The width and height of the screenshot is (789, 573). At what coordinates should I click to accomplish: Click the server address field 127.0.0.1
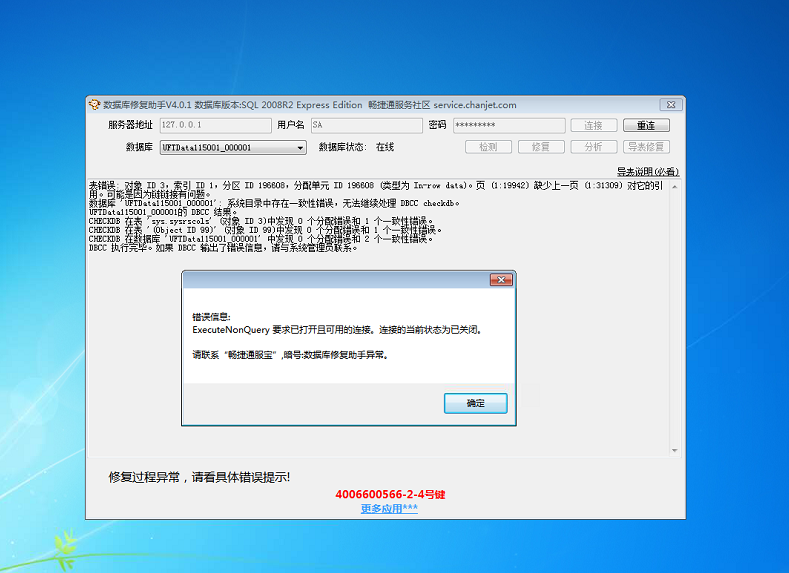(x=216, y=125)
